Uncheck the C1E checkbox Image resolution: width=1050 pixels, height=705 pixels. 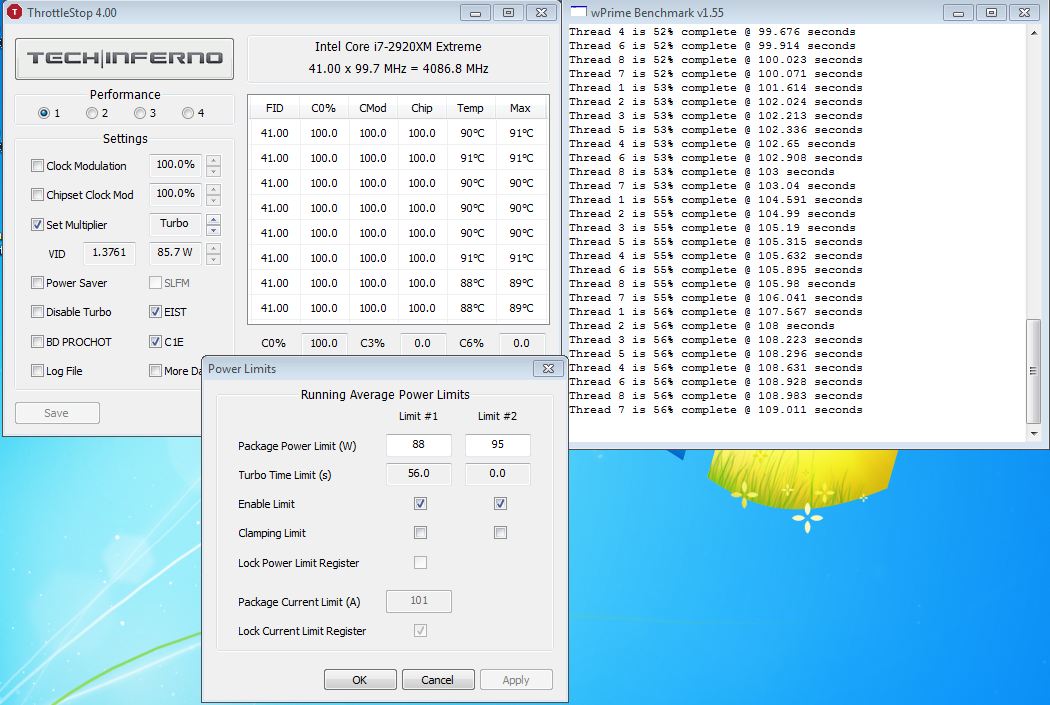(x=155, y=341)
